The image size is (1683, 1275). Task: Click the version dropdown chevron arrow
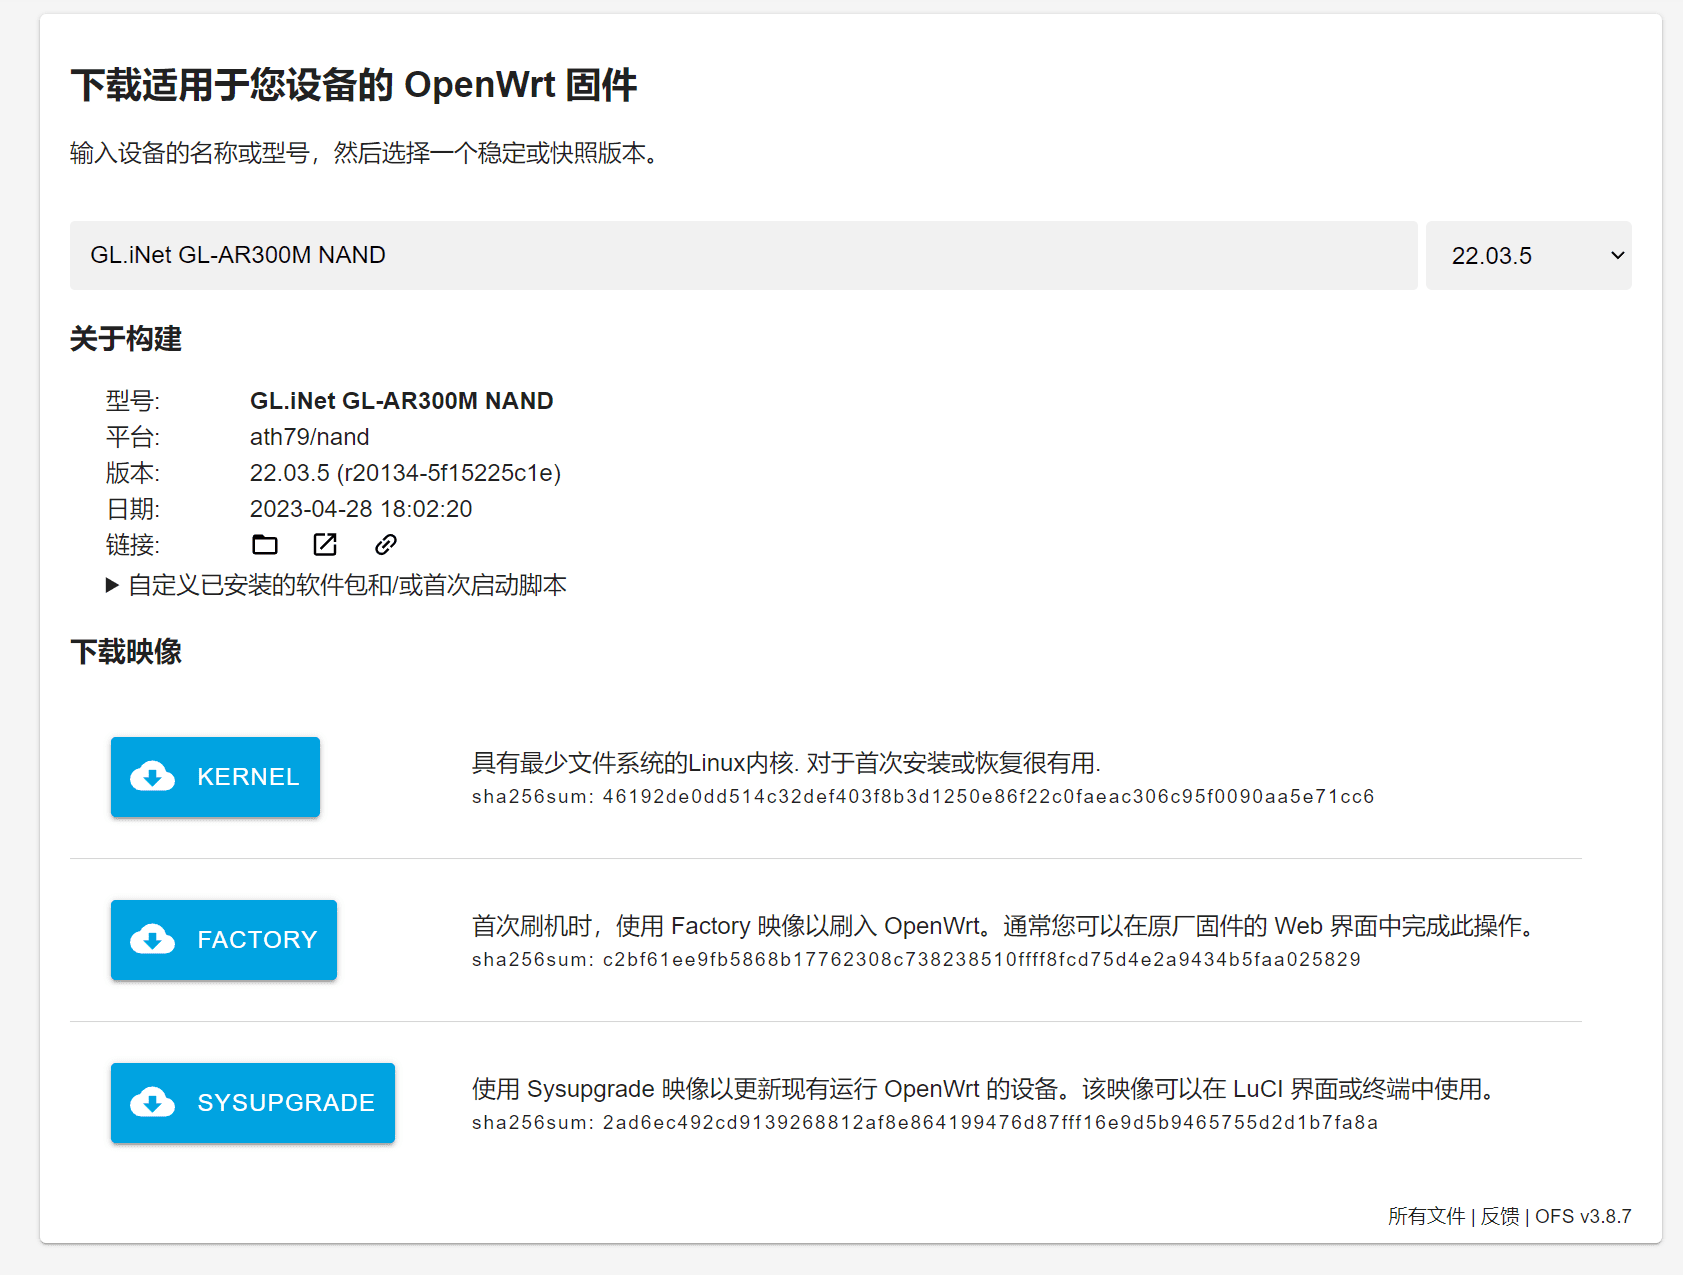[1617, 255]
